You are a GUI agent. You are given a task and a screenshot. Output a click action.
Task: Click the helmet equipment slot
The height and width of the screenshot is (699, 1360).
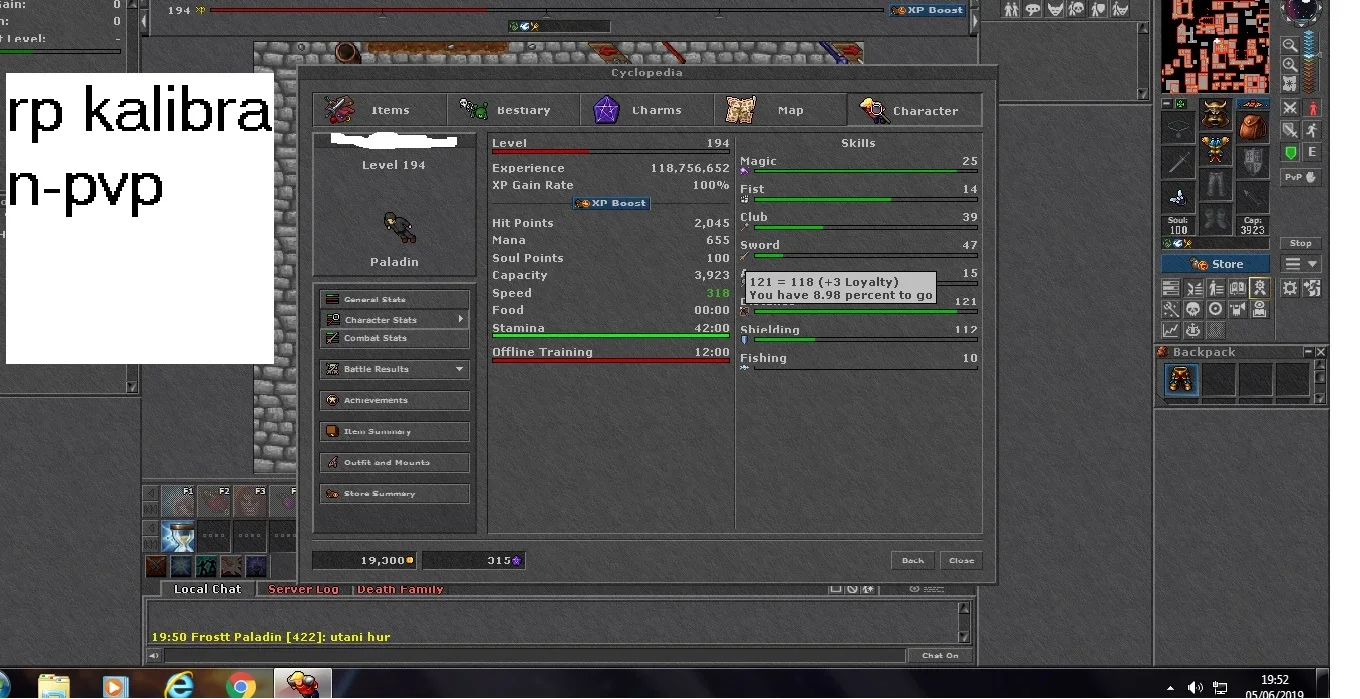[1215, 114]
